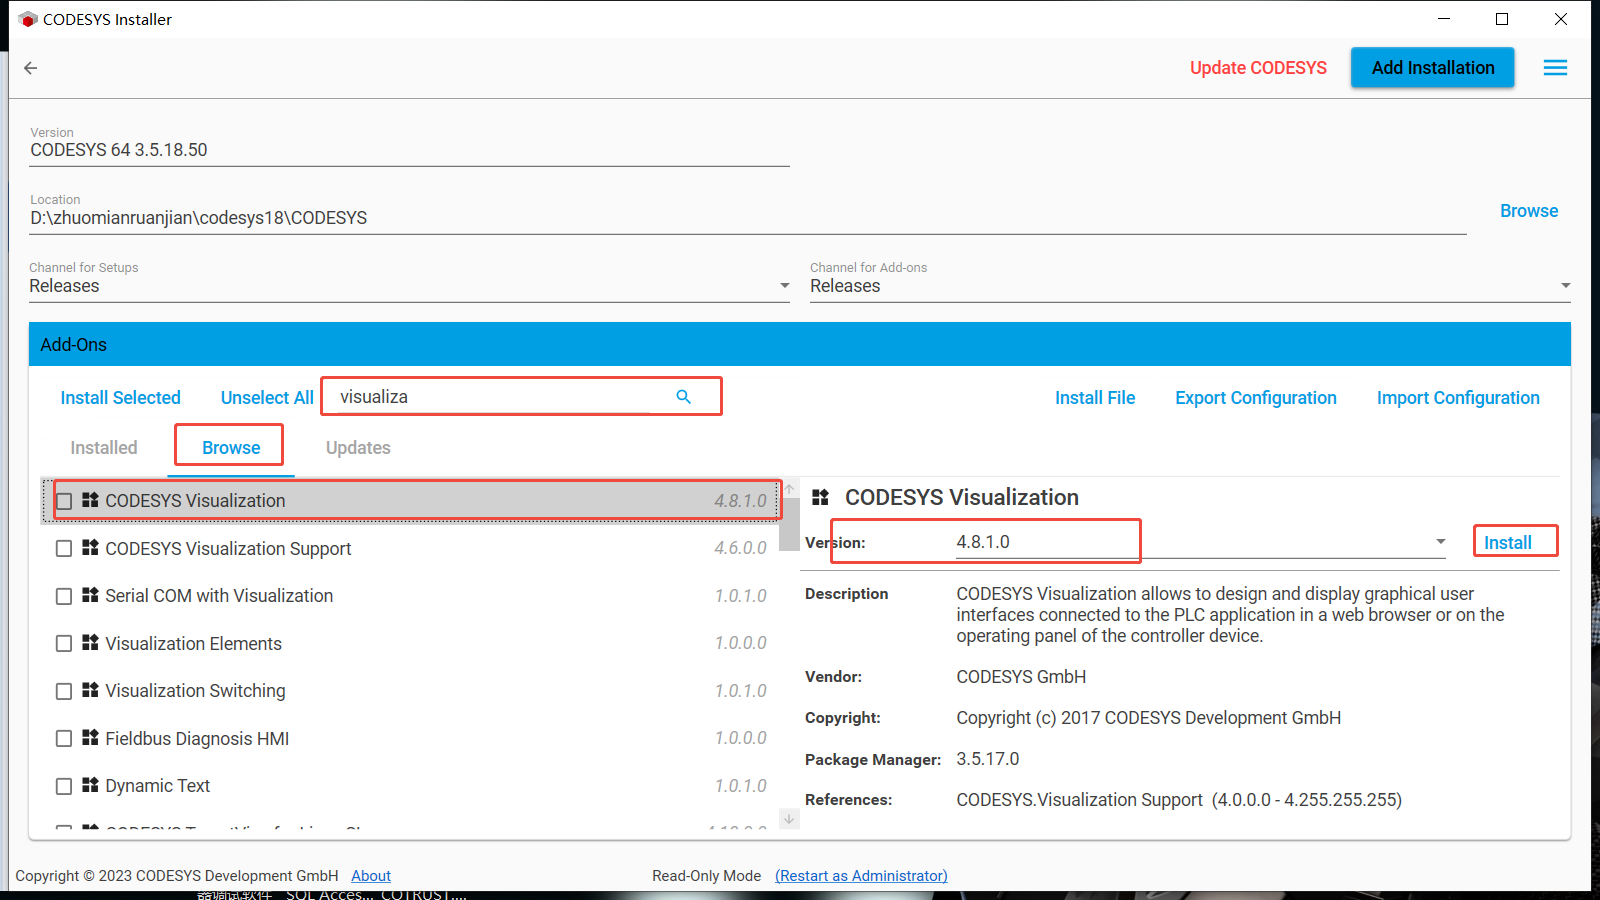Open the hamburger menu icon

click(x=1555, y=68)
